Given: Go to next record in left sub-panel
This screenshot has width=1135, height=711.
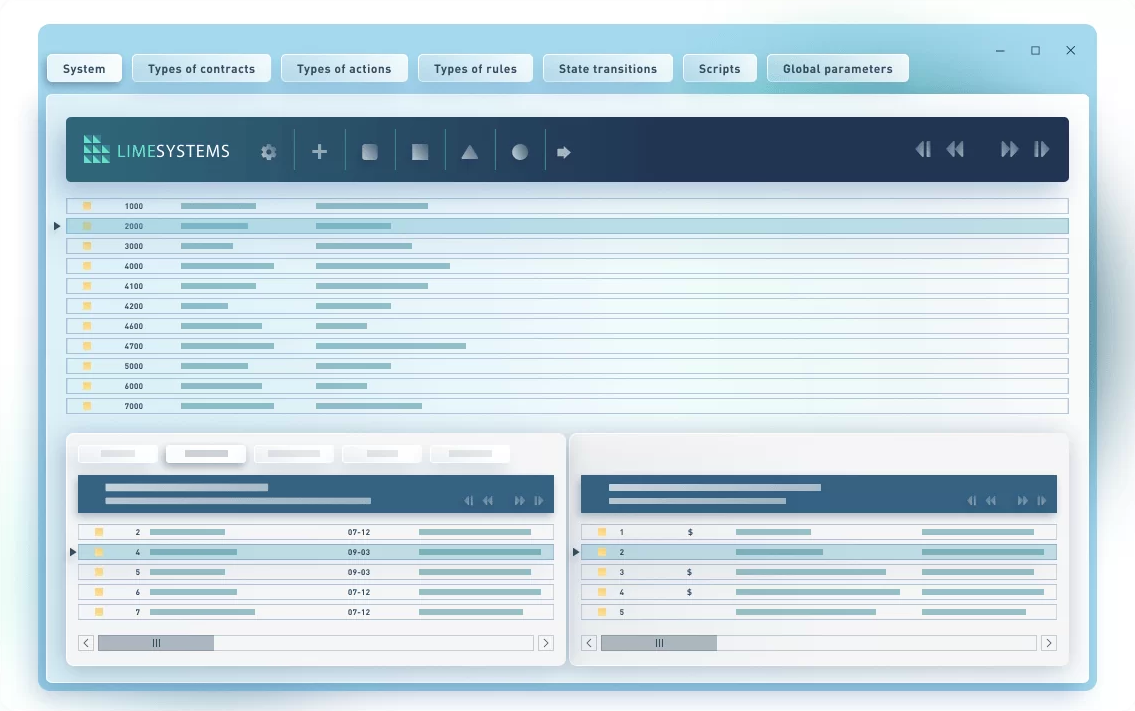Looking at the screenshot, I should [x=519, y=500].
